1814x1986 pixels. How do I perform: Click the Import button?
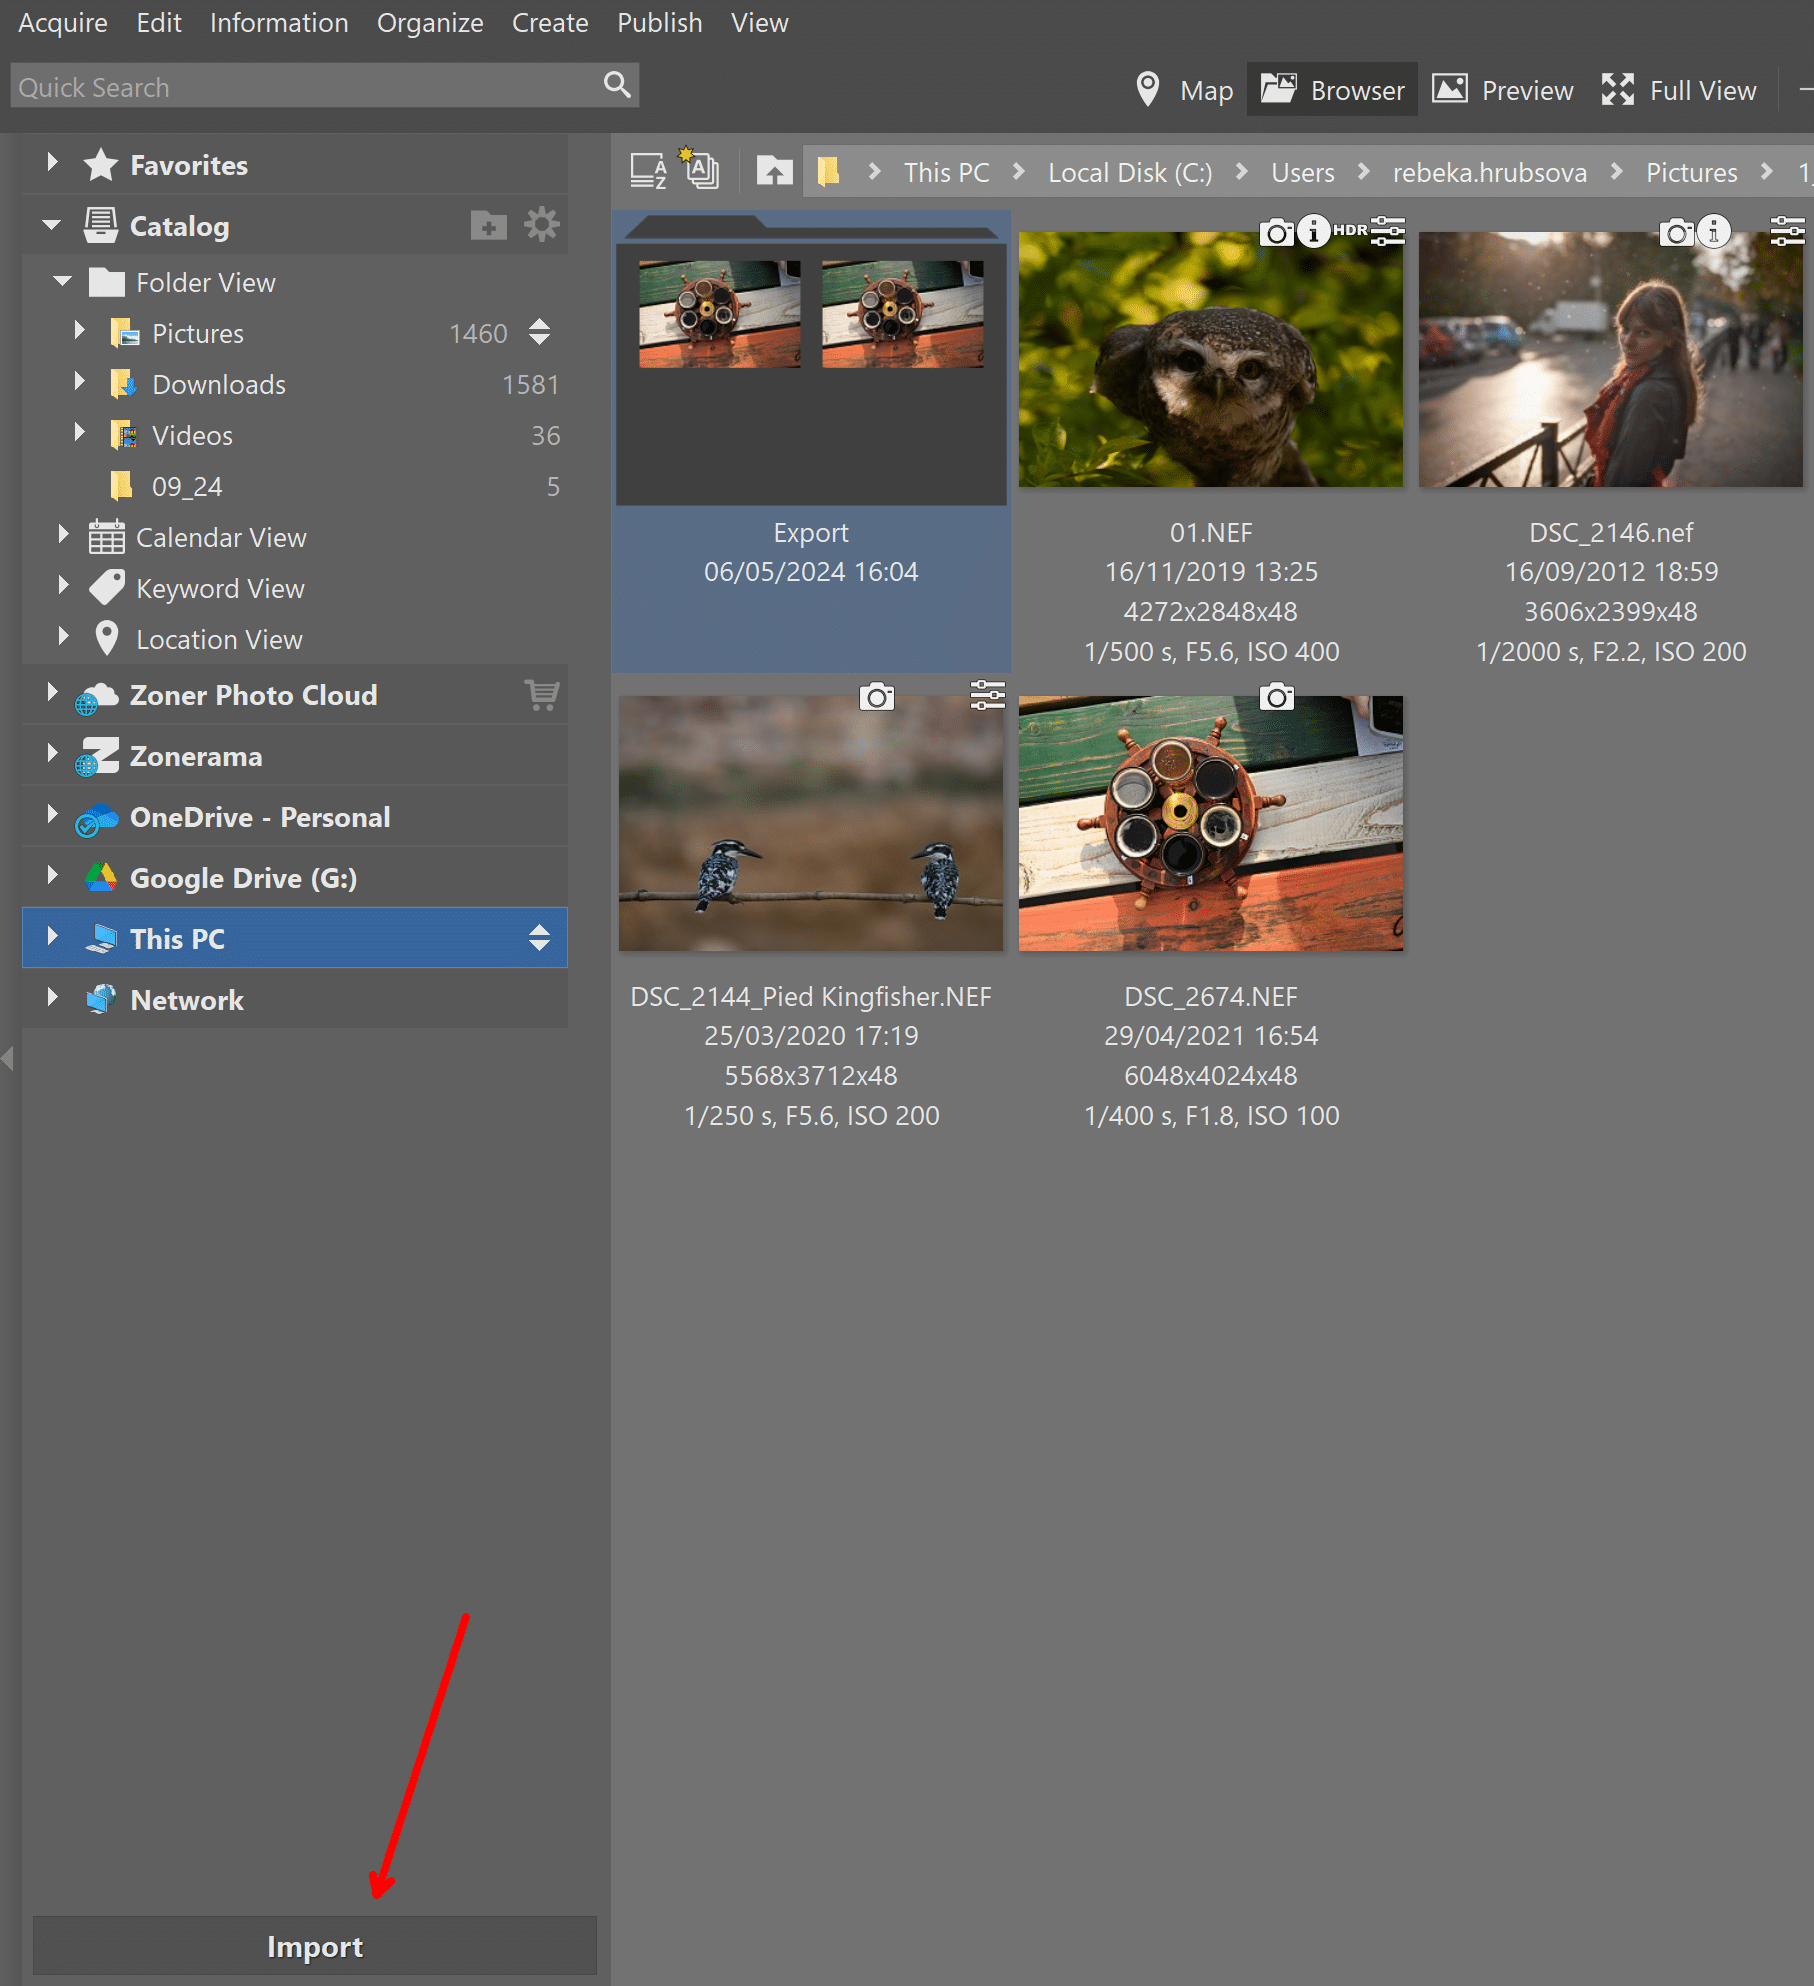pyautogui.click(x=314, y=1946)
